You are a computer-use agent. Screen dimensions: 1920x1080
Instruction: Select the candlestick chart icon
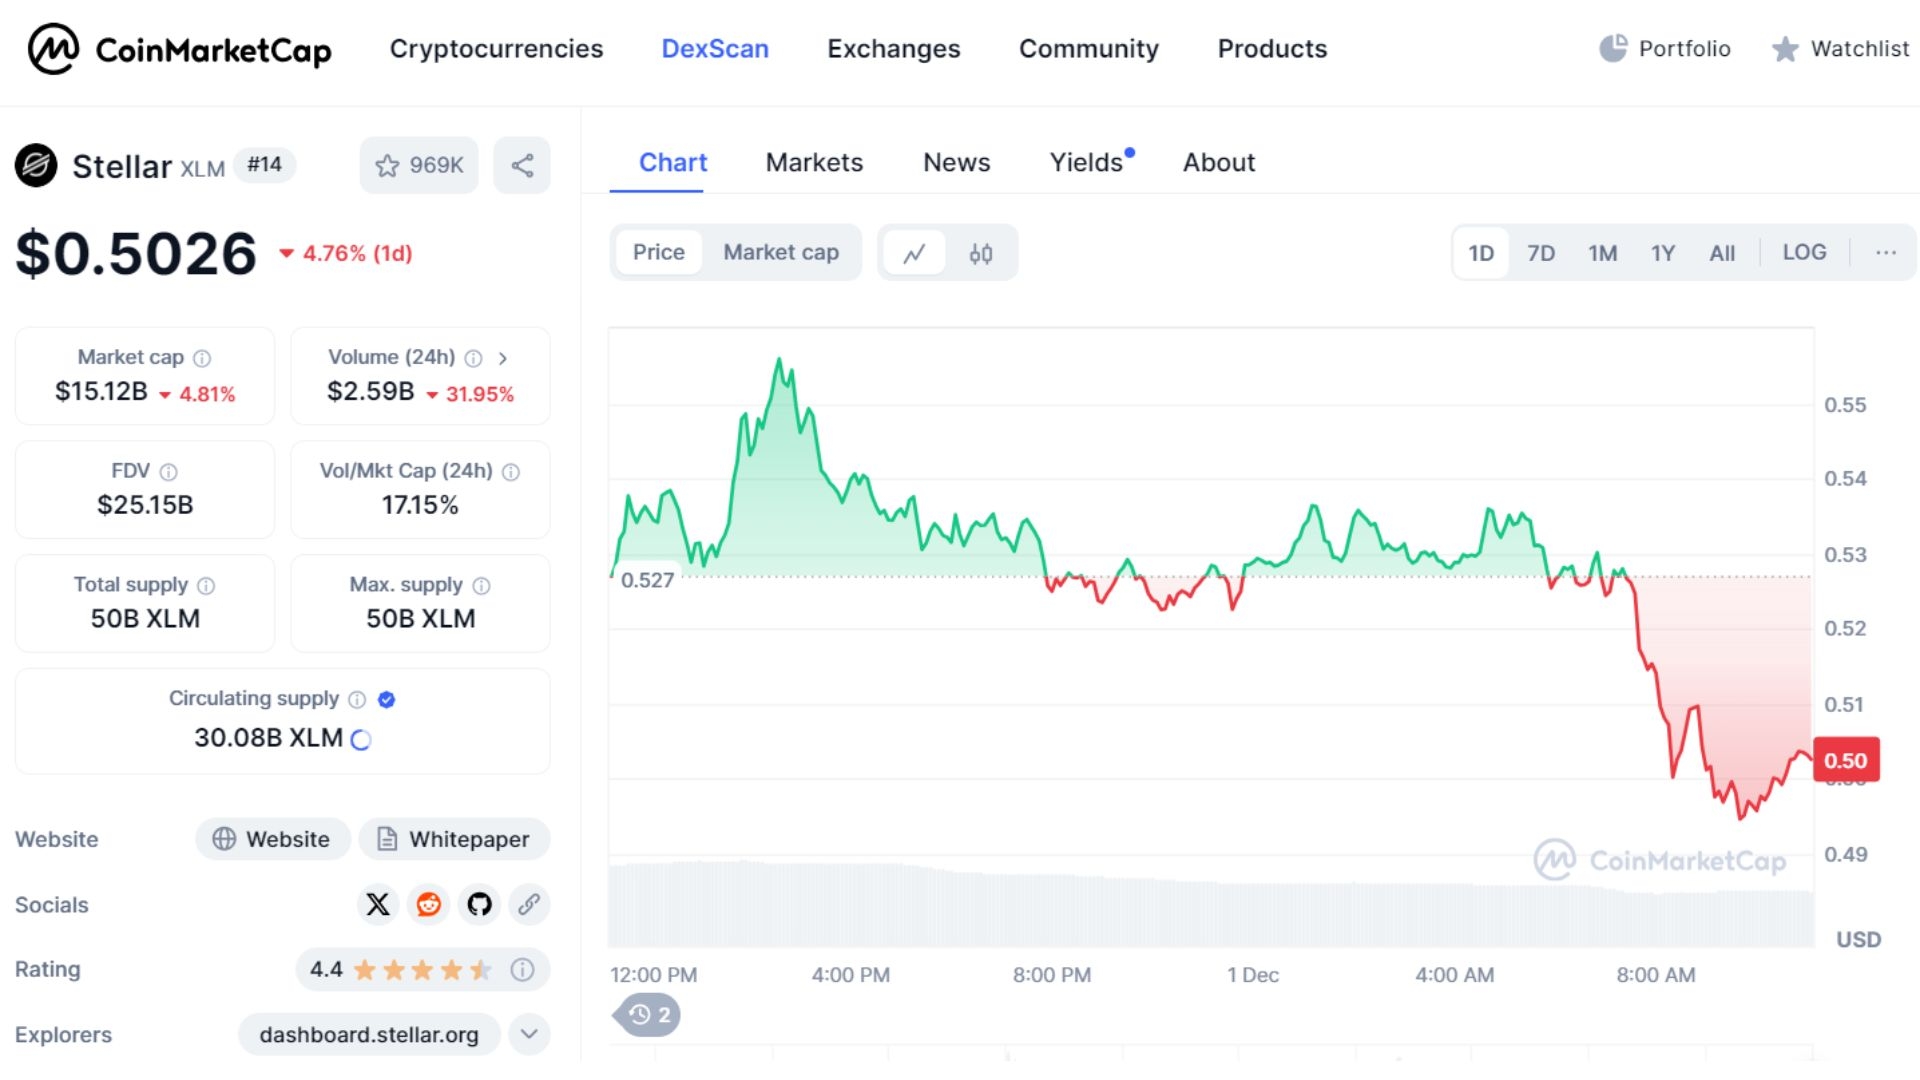click(981, 253)
